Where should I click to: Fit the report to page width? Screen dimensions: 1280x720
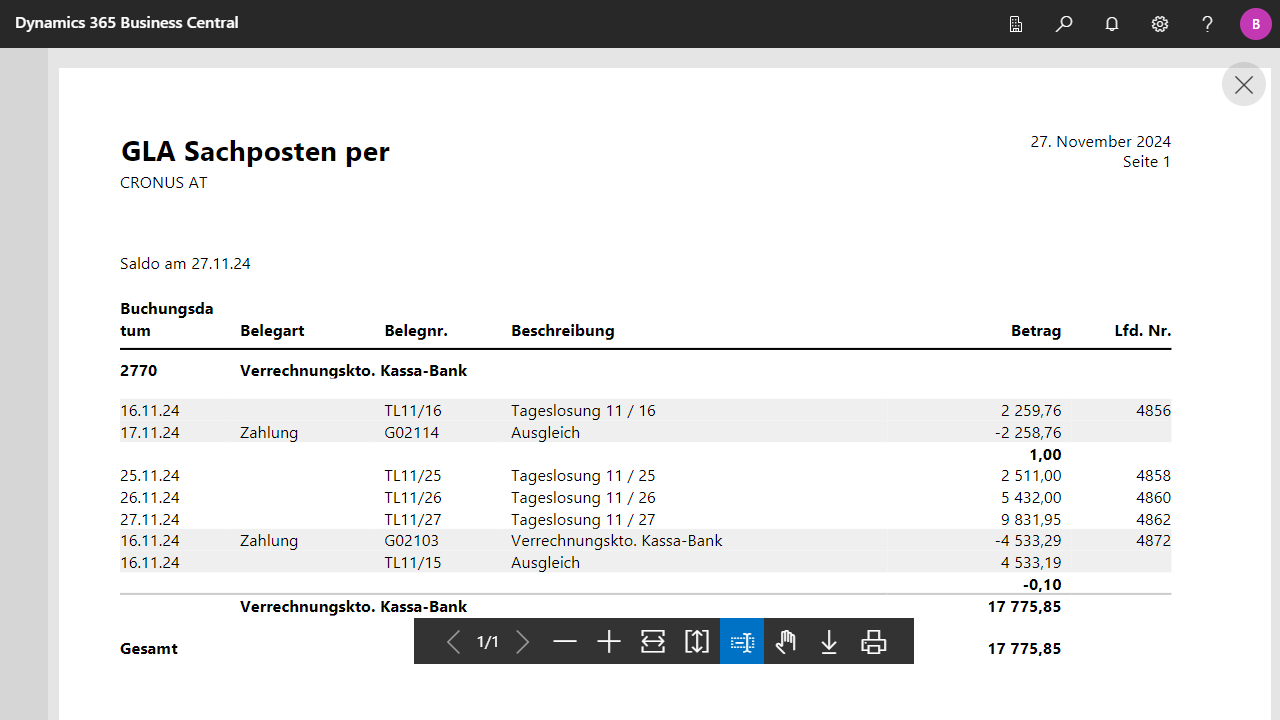[653, 642]
